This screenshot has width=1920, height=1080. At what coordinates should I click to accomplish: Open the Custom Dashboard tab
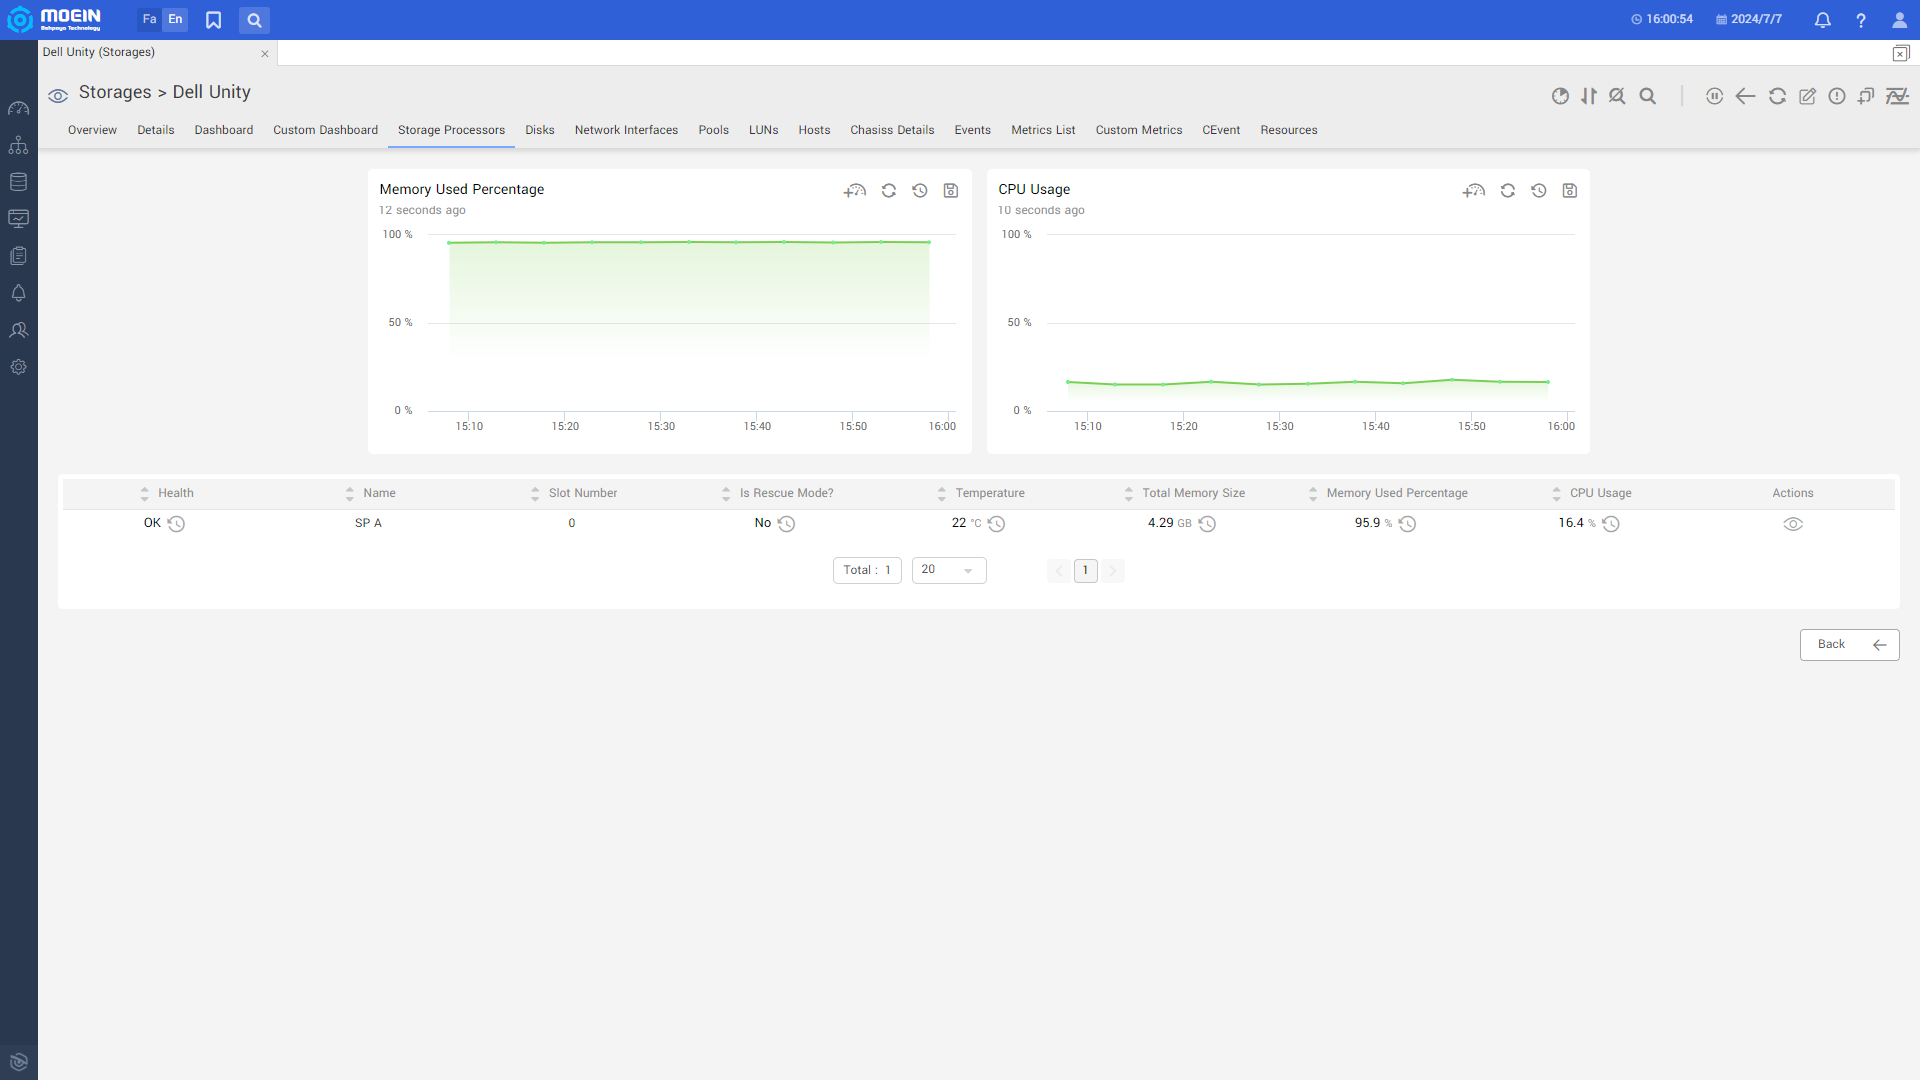(325, 130)
